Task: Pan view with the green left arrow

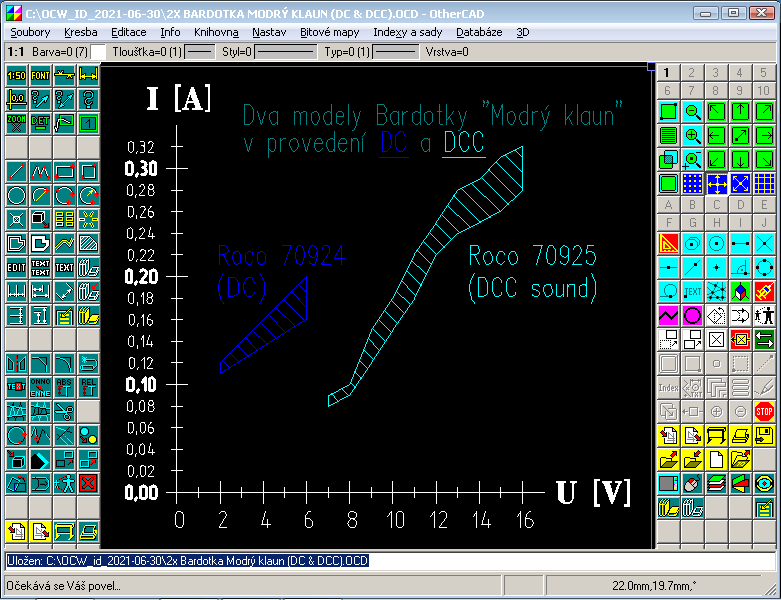Action: point(716,135)
